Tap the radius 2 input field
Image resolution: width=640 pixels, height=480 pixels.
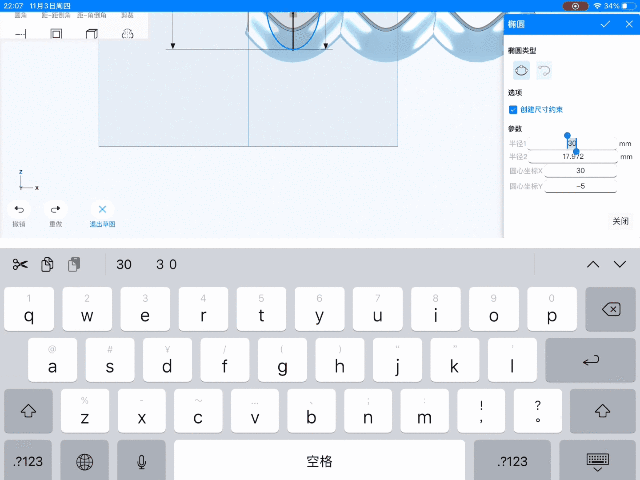pos(572,157)
